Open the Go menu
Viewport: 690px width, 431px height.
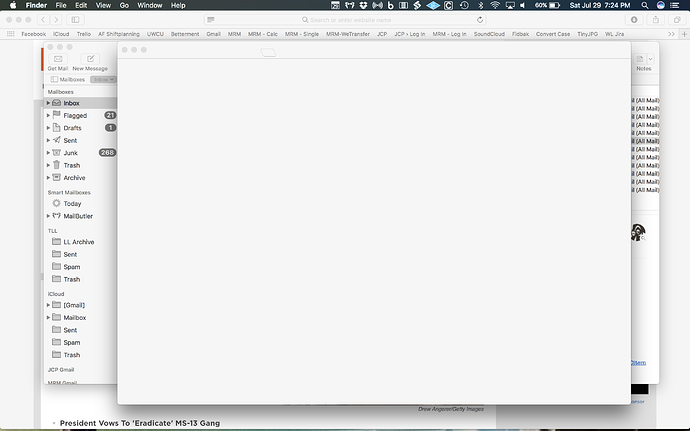pyautogui.click(x=125, y=5)
